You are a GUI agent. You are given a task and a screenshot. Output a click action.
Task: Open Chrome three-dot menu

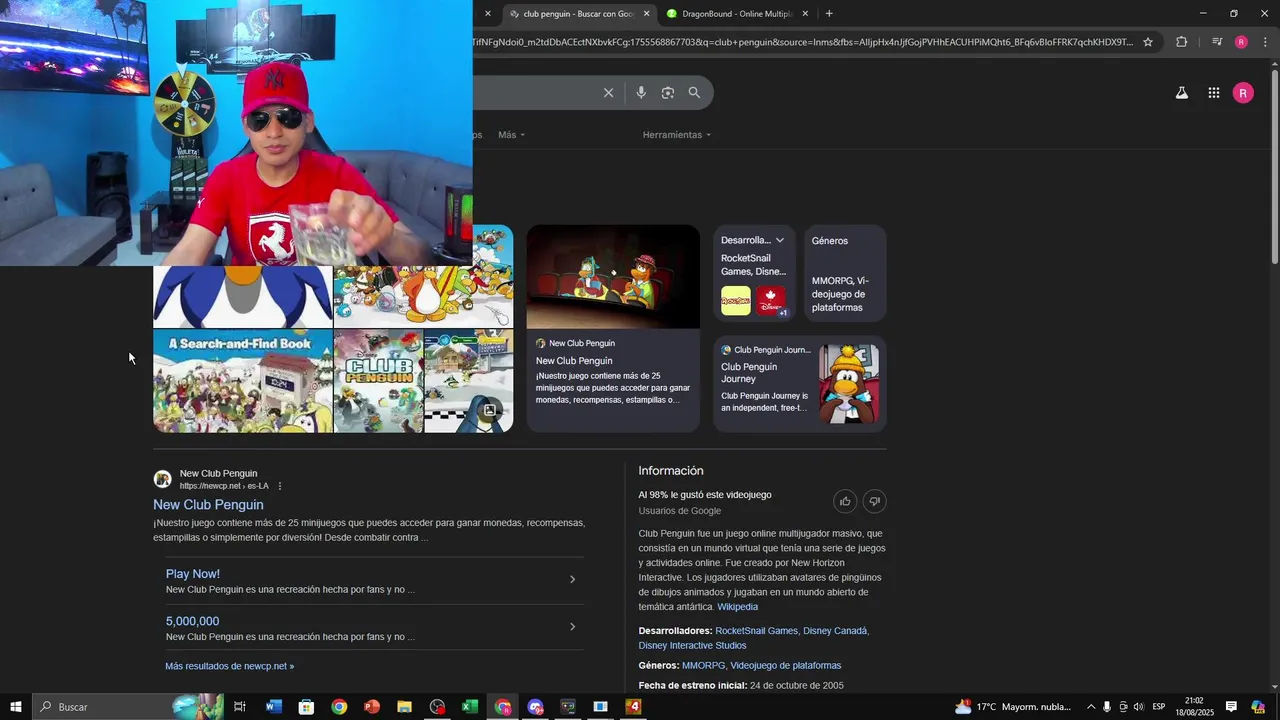pyautogui.click(x=1265, y=42)
